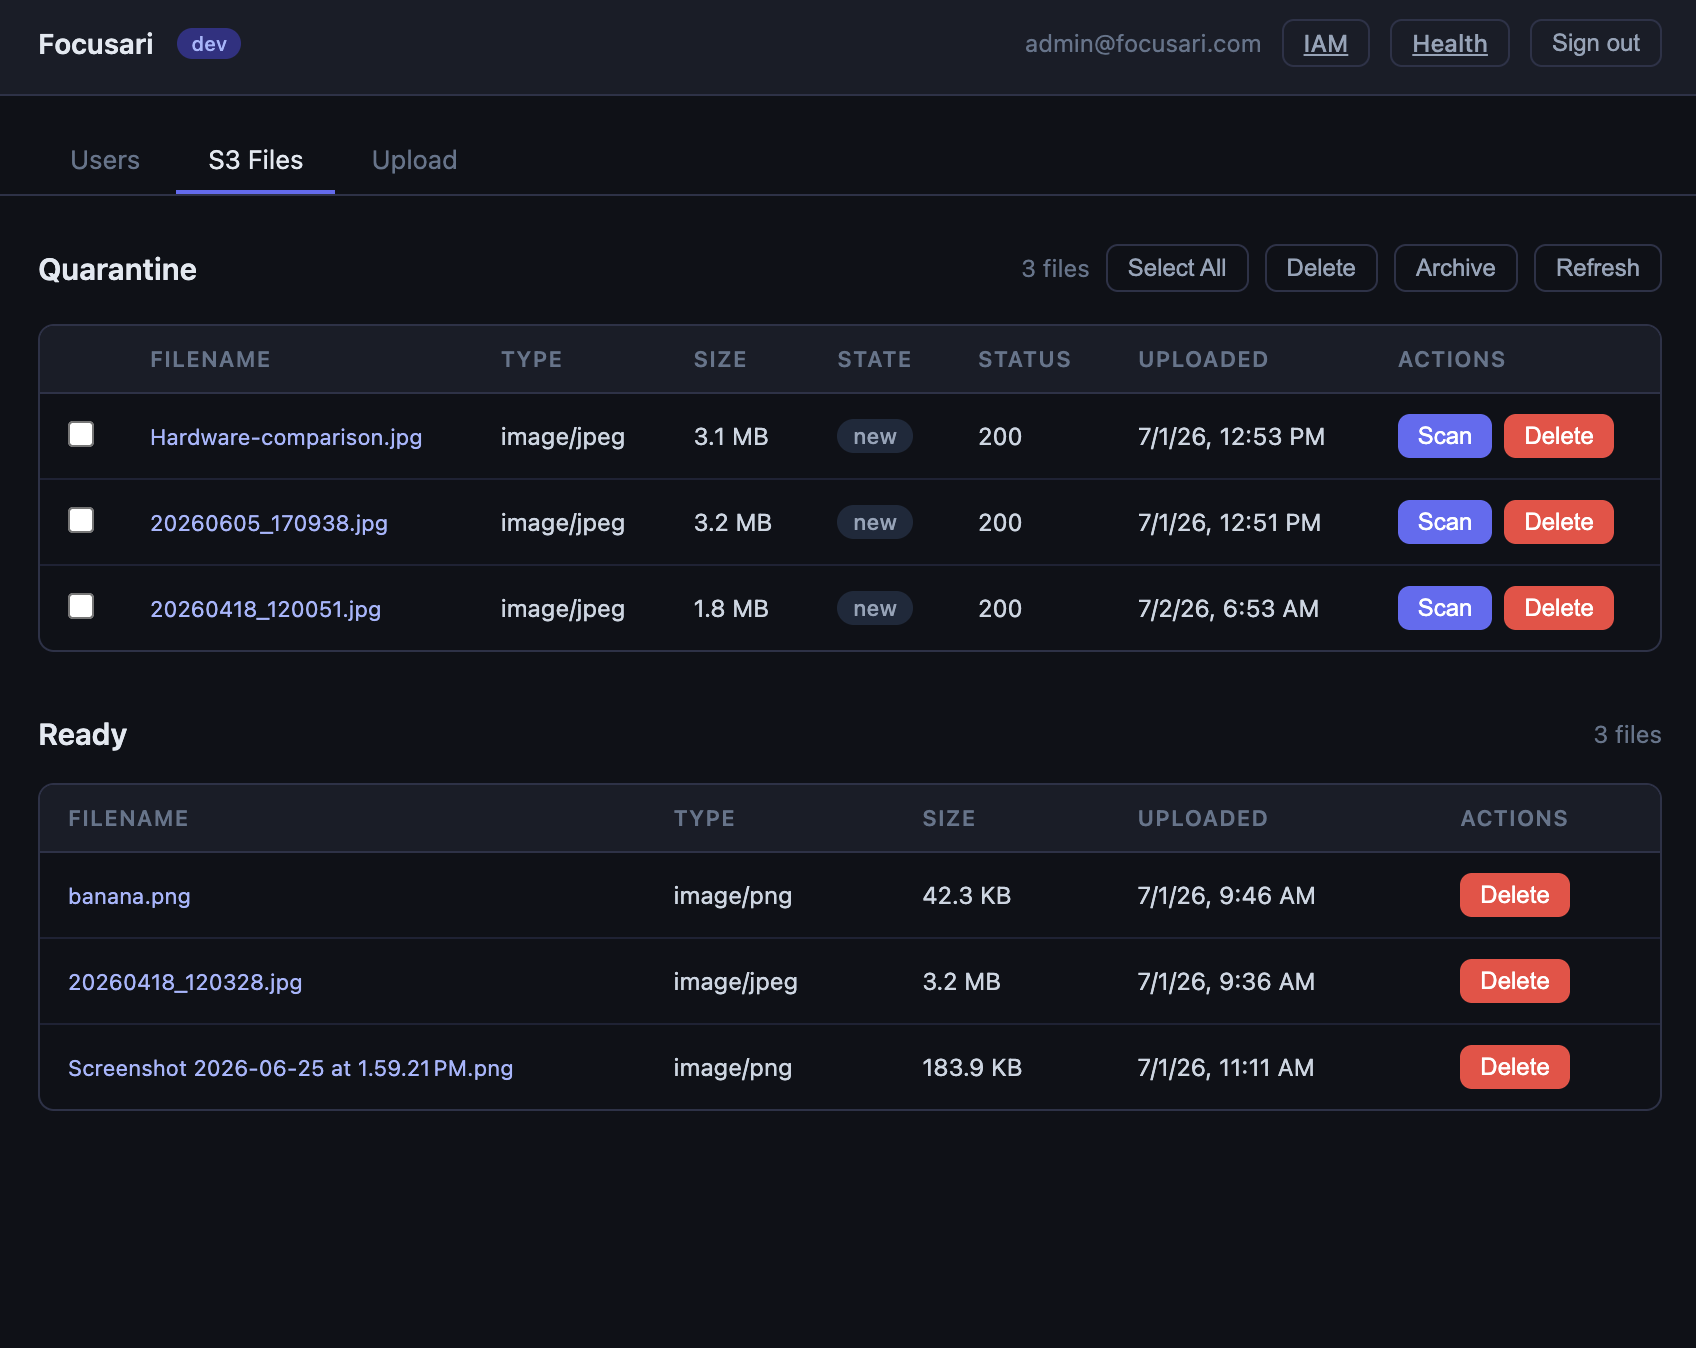Screen dimensions: 1696x1348
Task: Open 20260605_170938.jpg file link
Action: tap(269, 523)
